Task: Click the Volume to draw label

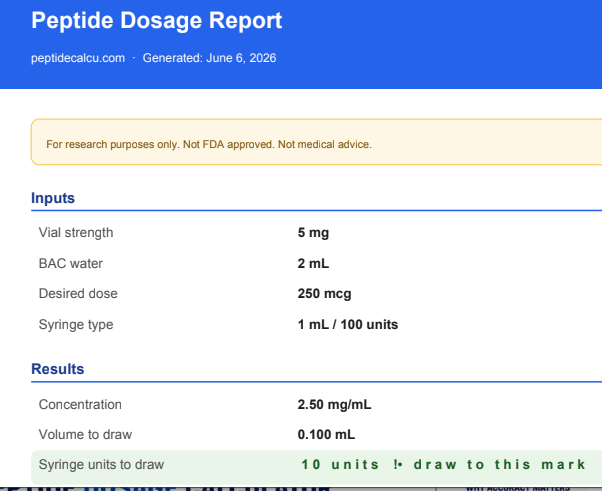Action: 85,435
